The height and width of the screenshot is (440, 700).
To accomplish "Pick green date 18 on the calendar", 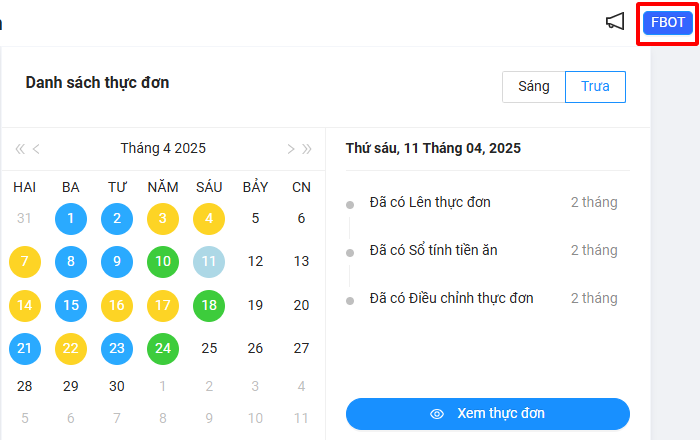I will coord(209,305).
